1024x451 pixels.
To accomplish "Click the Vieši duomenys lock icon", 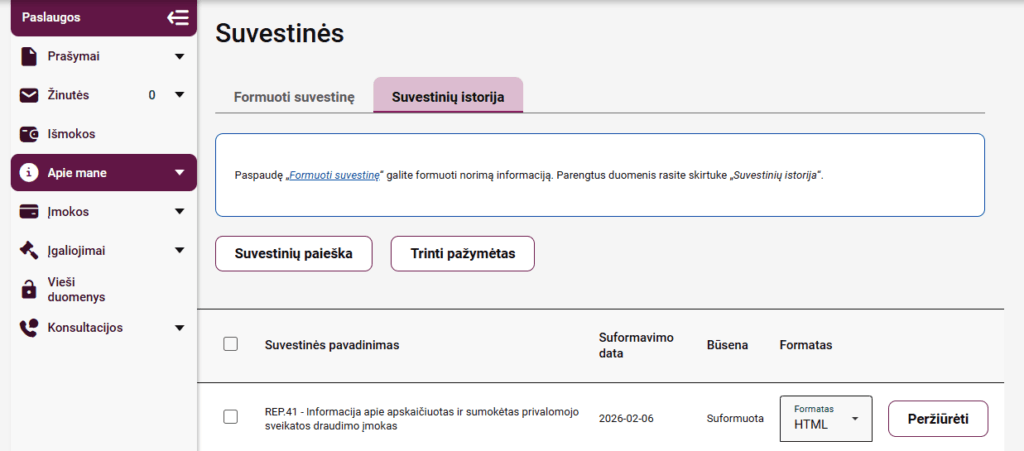I will (x=29, y=289).
